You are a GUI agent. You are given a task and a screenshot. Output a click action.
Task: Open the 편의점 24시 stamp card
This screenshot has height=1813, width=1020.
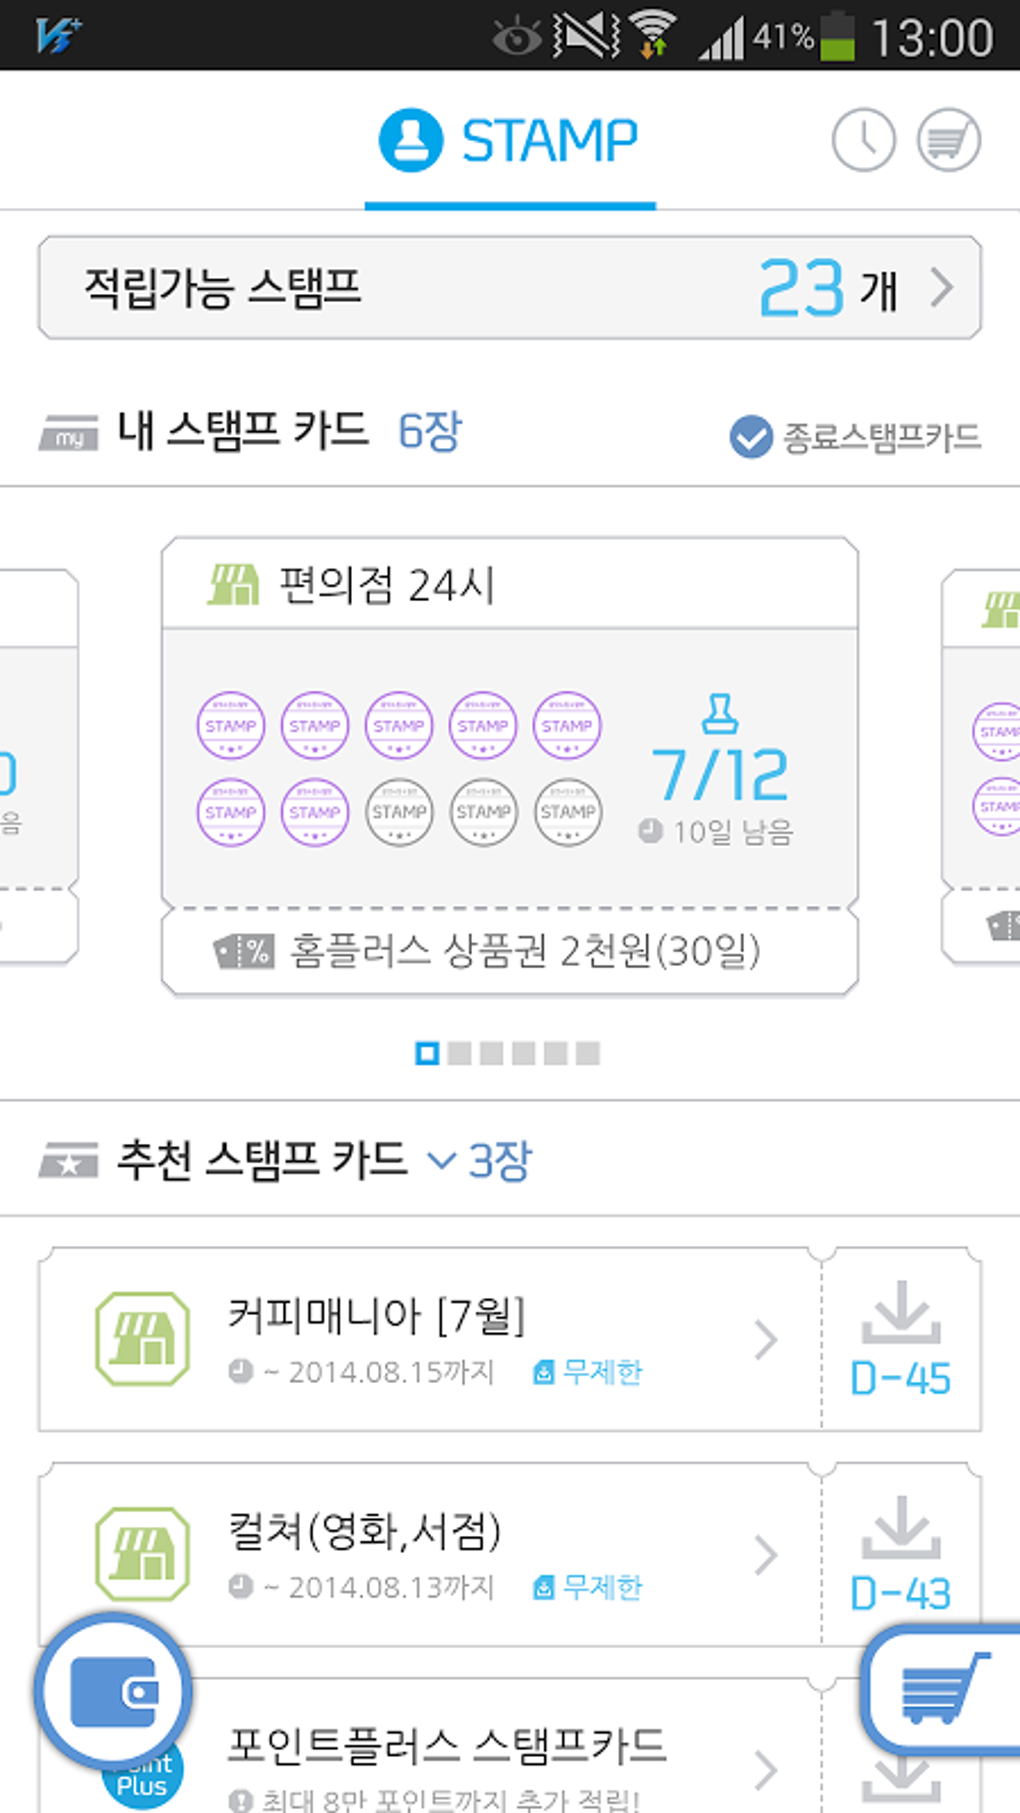click(510, 585)
